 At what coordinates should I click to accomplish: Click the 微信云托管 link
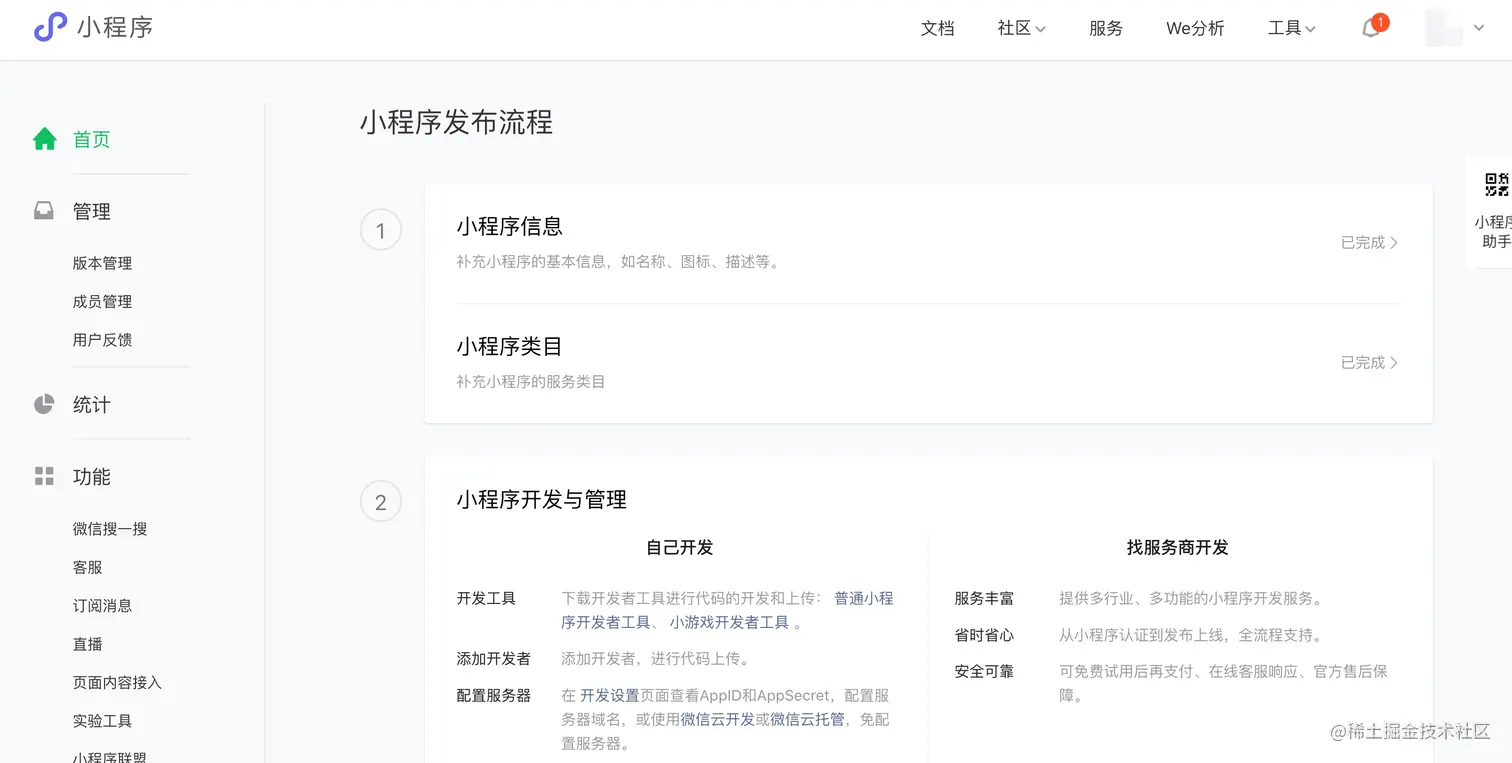(807, 719)
